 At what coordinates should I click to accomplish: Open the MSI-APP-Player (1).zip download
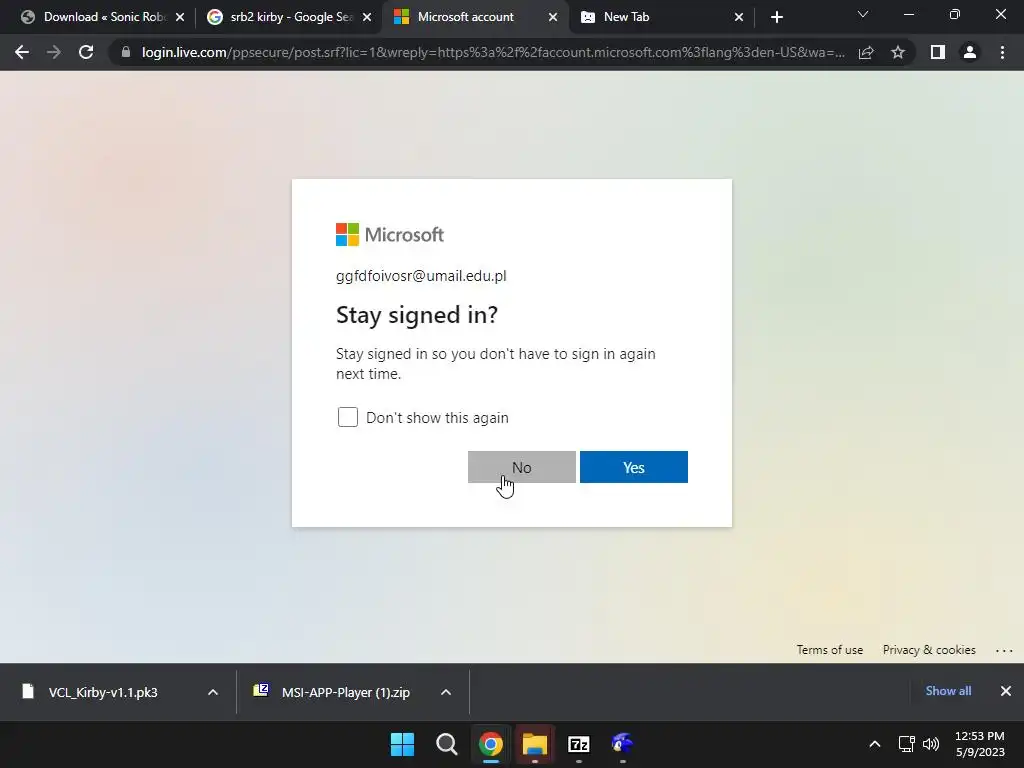(345, 692)
